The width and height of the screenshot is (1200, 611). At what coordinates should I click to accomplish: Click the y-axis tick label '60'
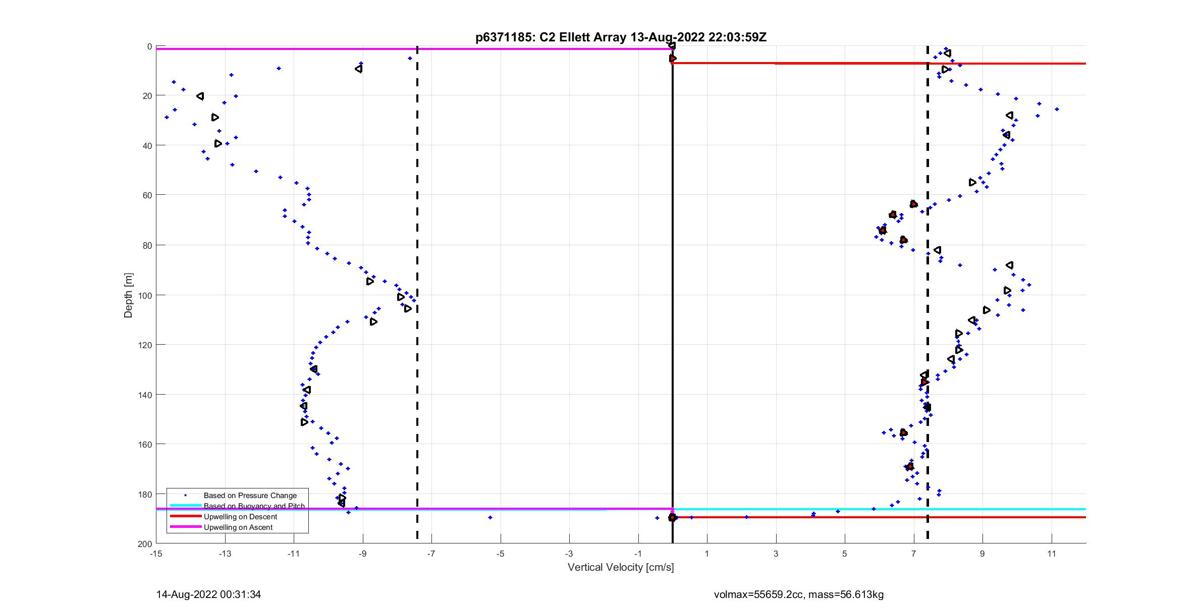tap(146, 196)
